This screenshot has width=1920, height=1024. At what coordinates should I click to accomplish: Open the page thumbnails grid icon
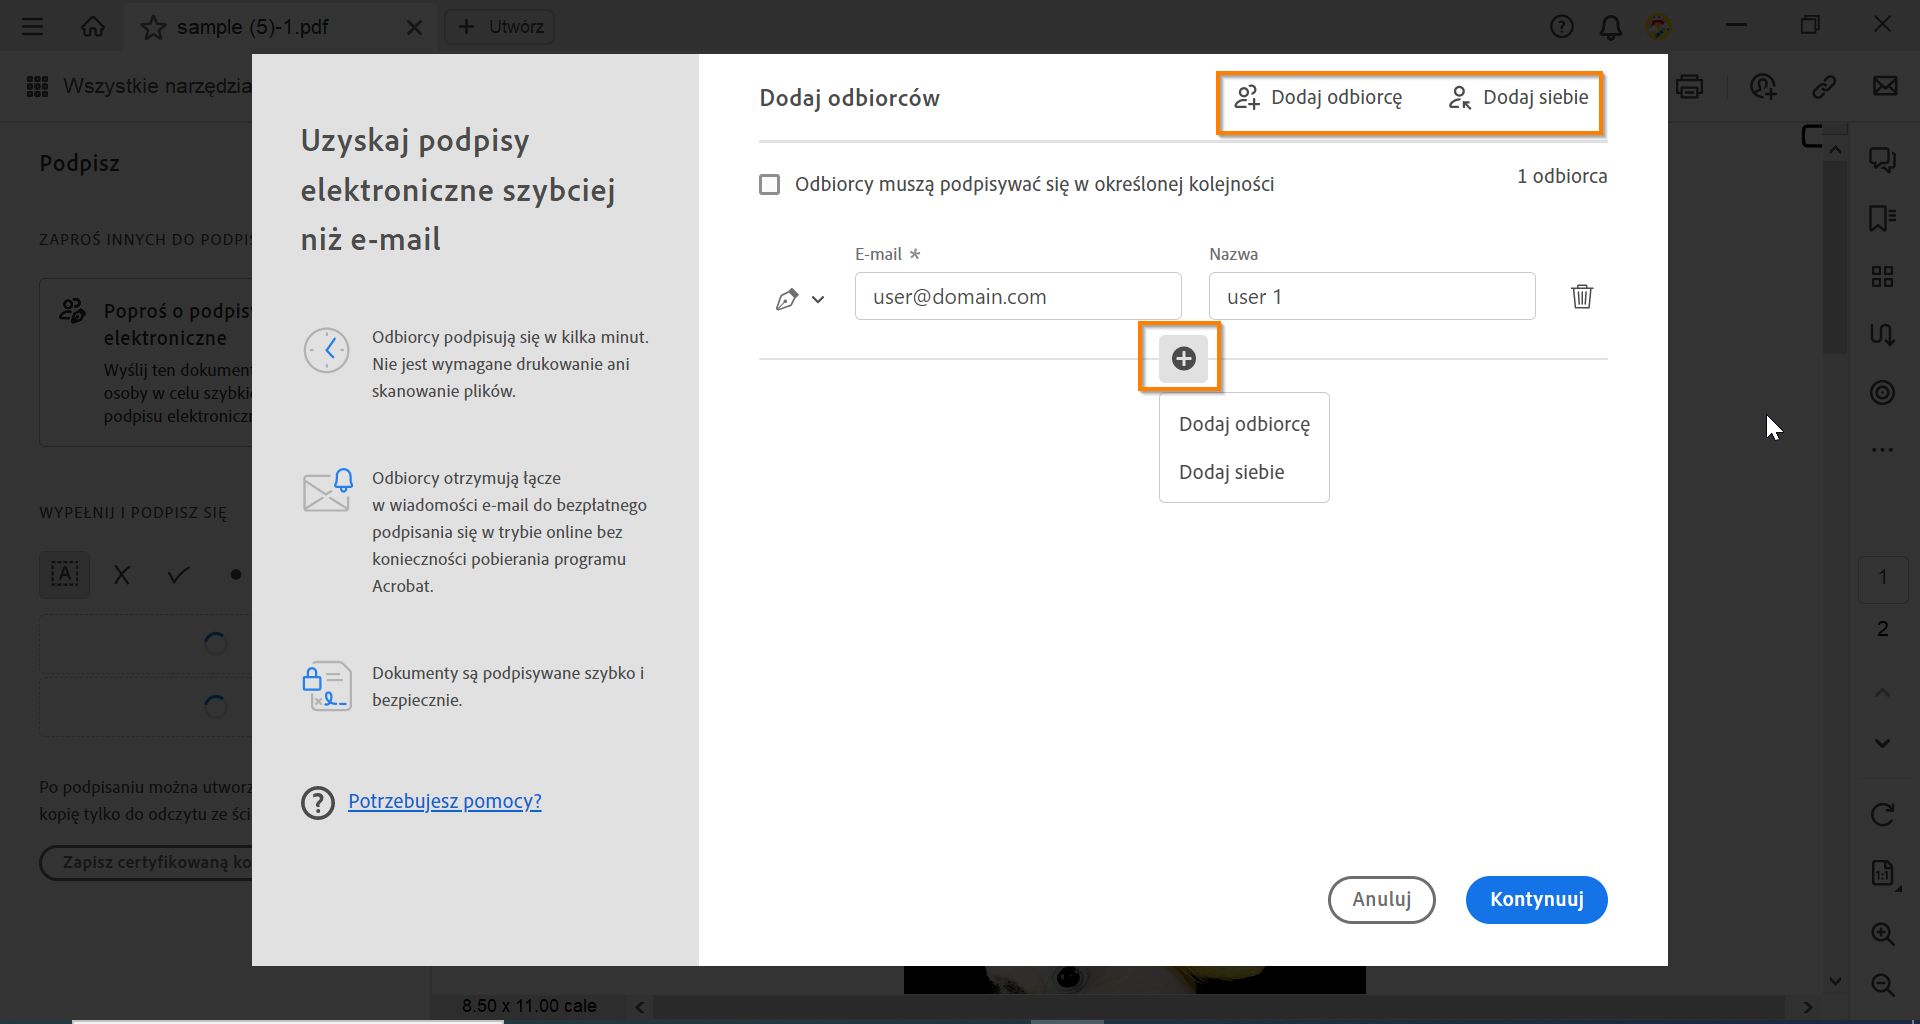[1882, 277]
